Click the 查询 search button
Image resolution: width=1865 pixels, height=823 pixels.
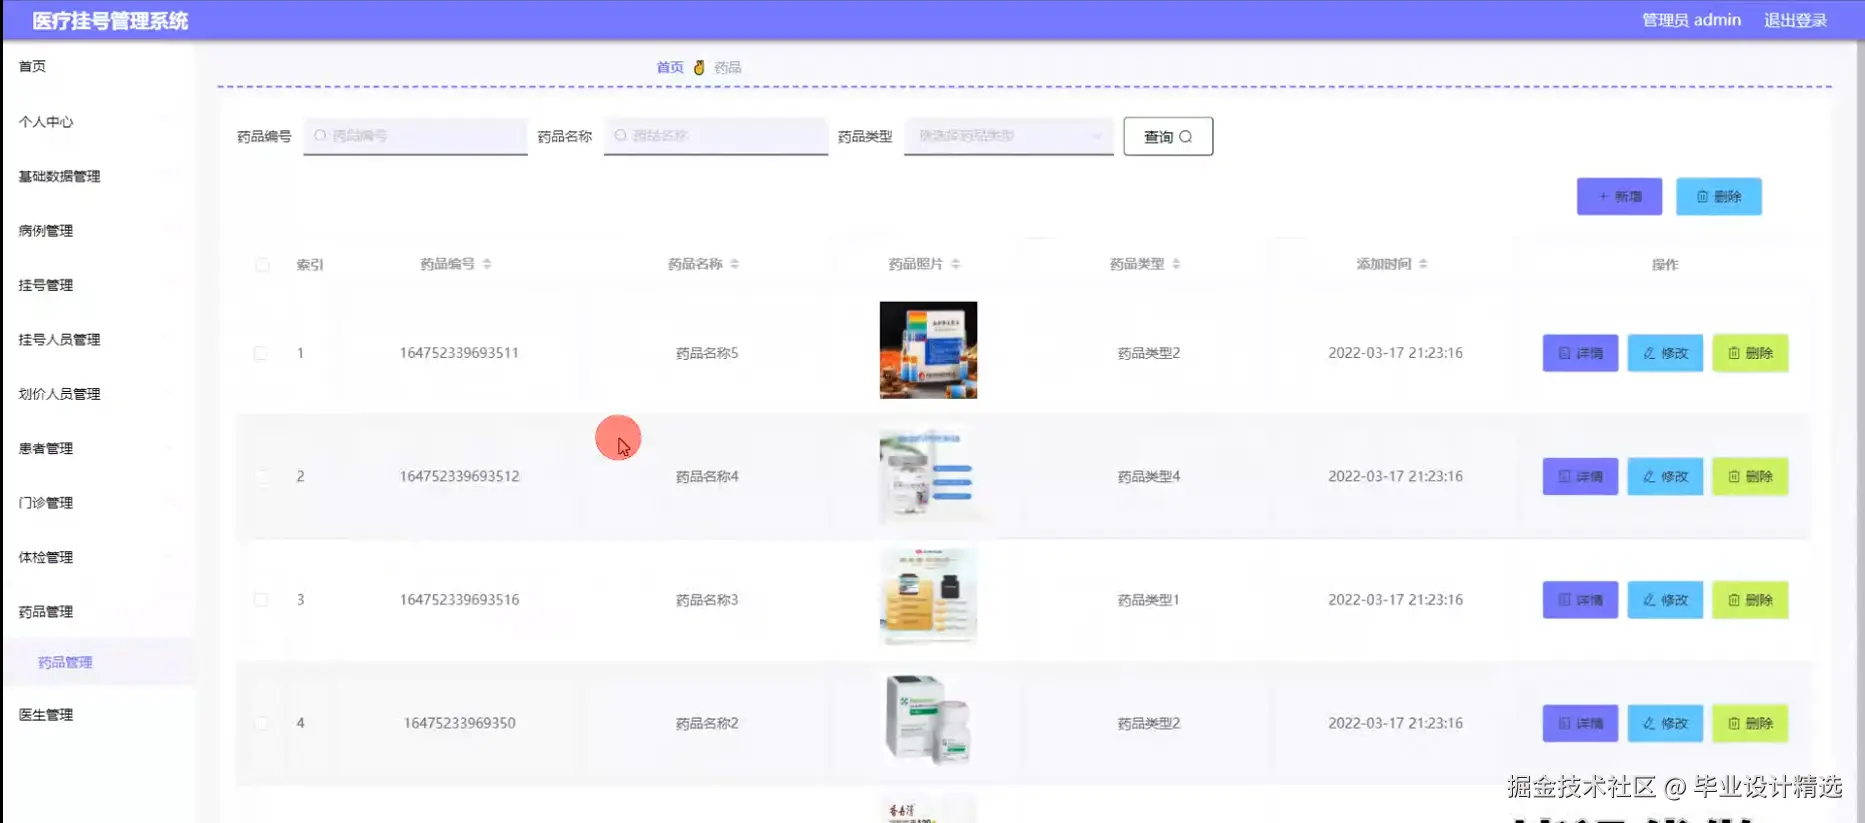[1168, 137]
